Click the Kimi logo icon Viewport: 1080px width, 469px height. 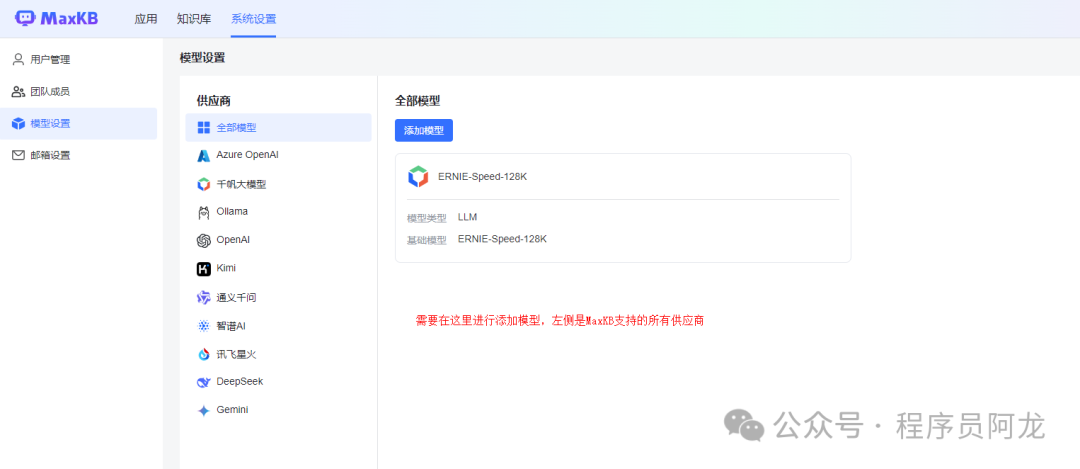(x=204, y=269)
